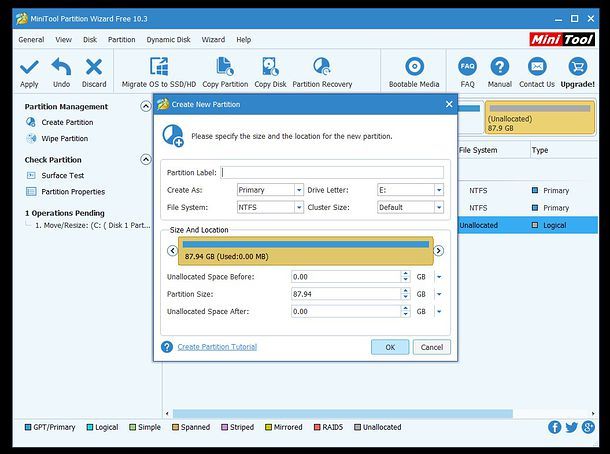Open the Drive Letter dropdown

439,190
